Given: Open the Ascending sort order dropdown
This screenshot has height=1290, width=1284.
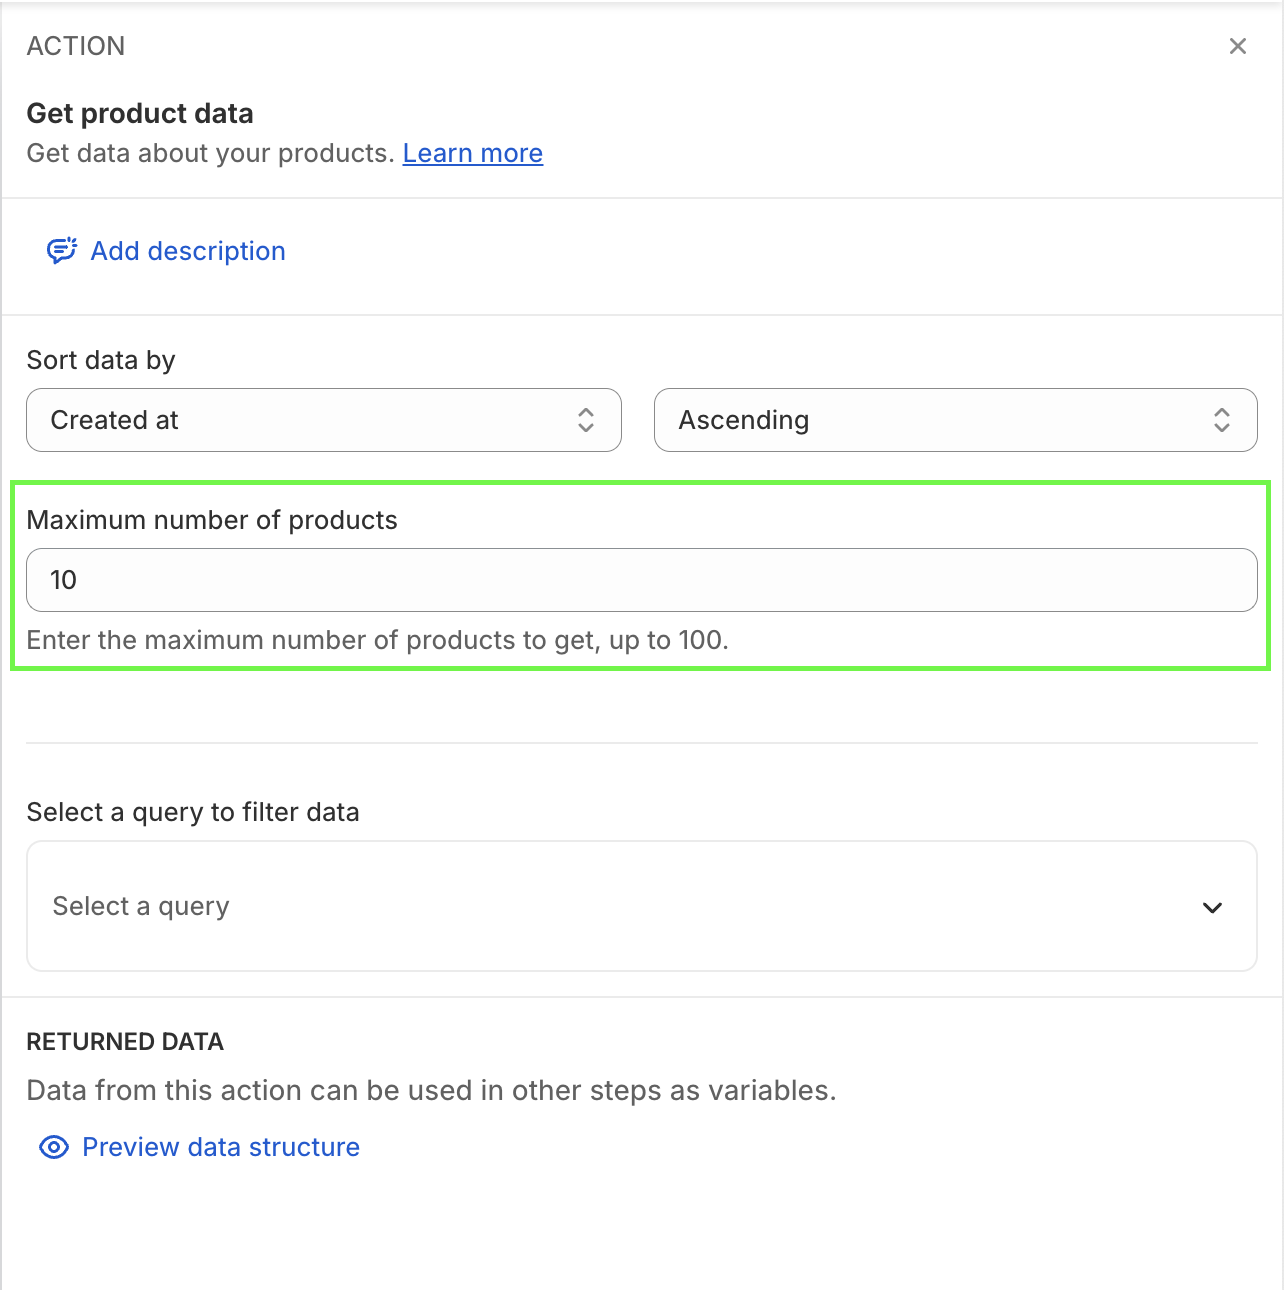Looking at the screenshot, I should pyautogui.click(x=940, y=420).
